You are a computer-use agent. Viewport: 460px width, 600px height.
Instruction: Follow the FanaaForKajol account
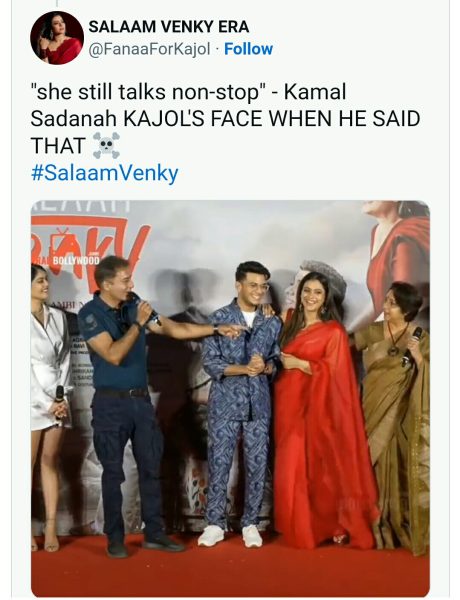(x=248, y=49)
